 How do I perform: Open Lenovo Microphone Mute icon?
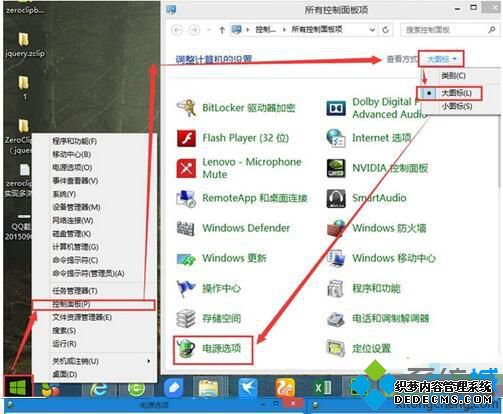[x=186, y=168]
